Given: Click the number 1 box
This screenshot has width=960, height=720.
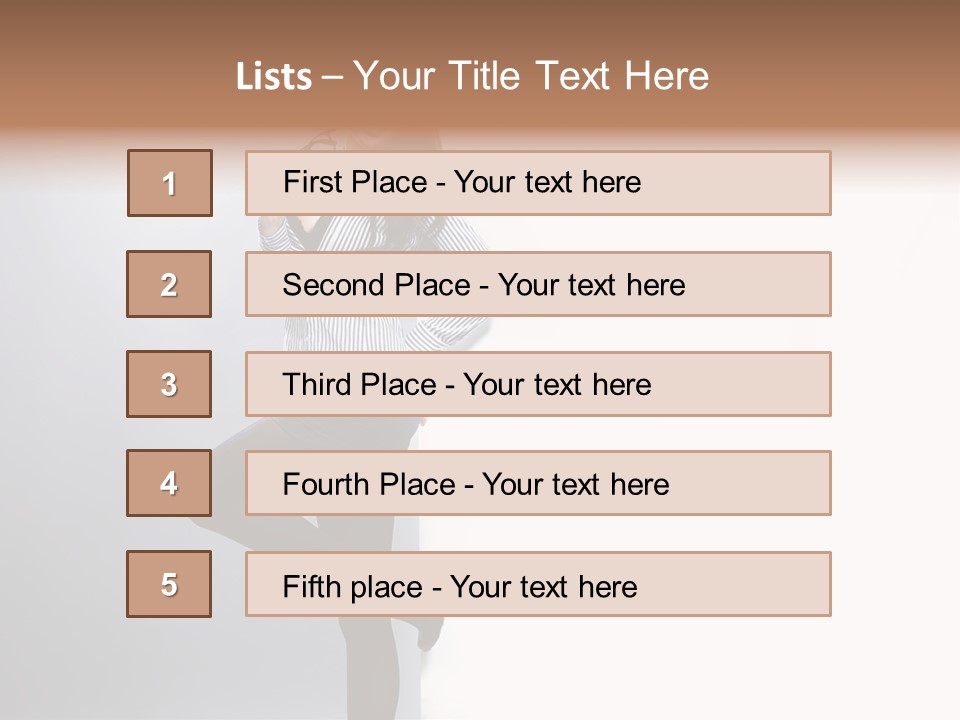Looking at the screenshot, I should tap(170, 183).
